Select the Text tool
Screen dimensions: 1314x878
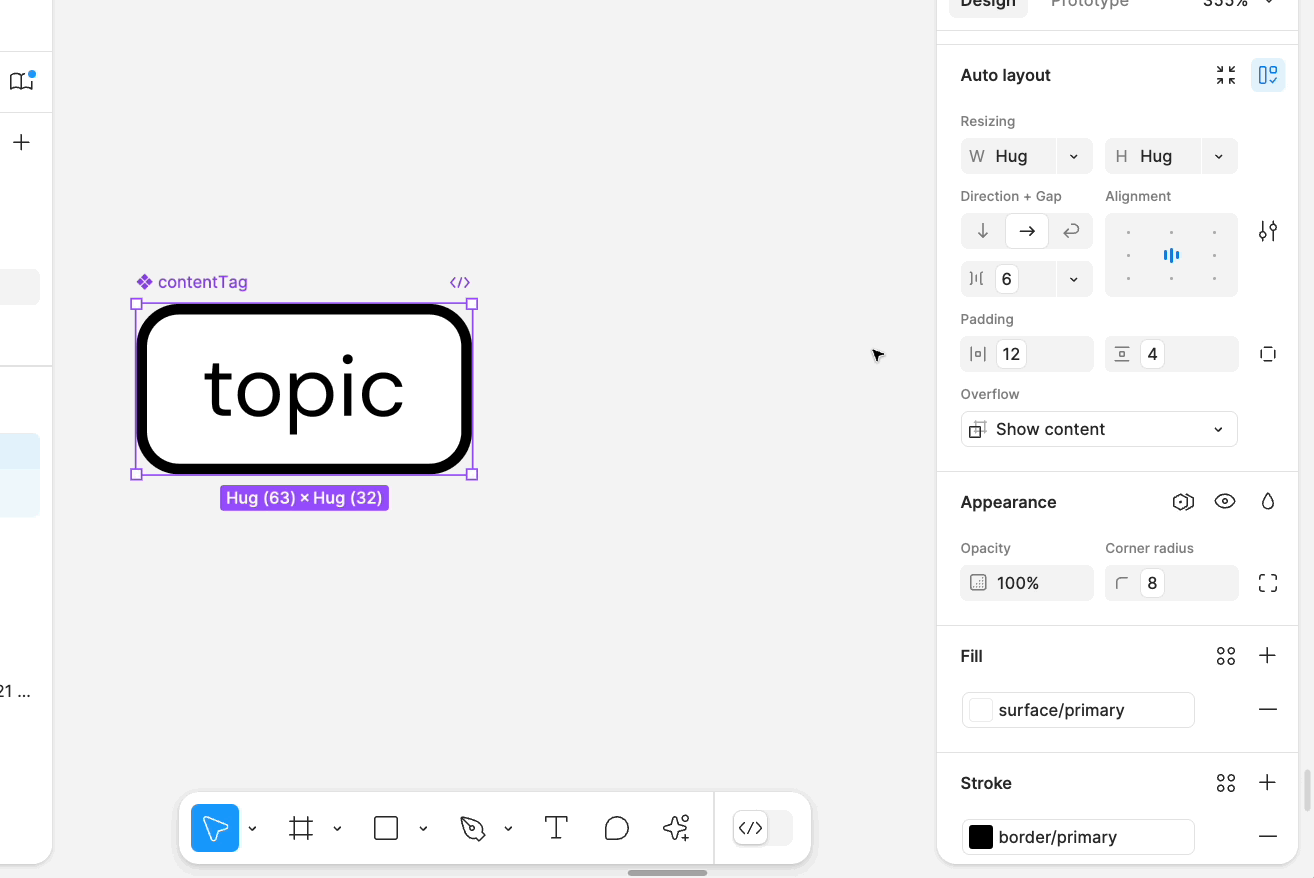point(556,828)
